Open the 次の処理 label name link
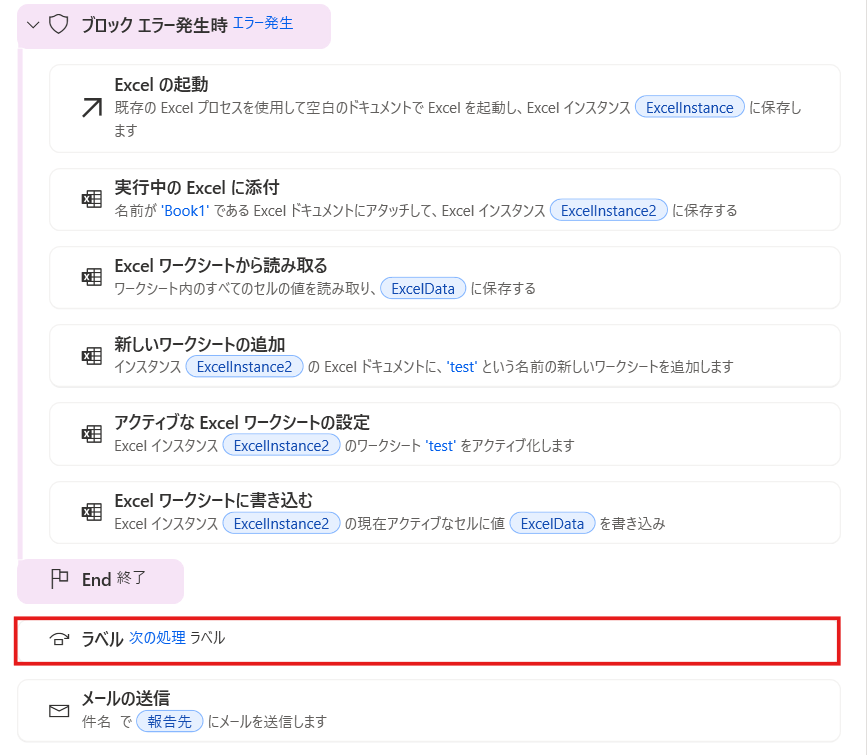The height and width of the screenshot is (755, 868). pos(157,638)
